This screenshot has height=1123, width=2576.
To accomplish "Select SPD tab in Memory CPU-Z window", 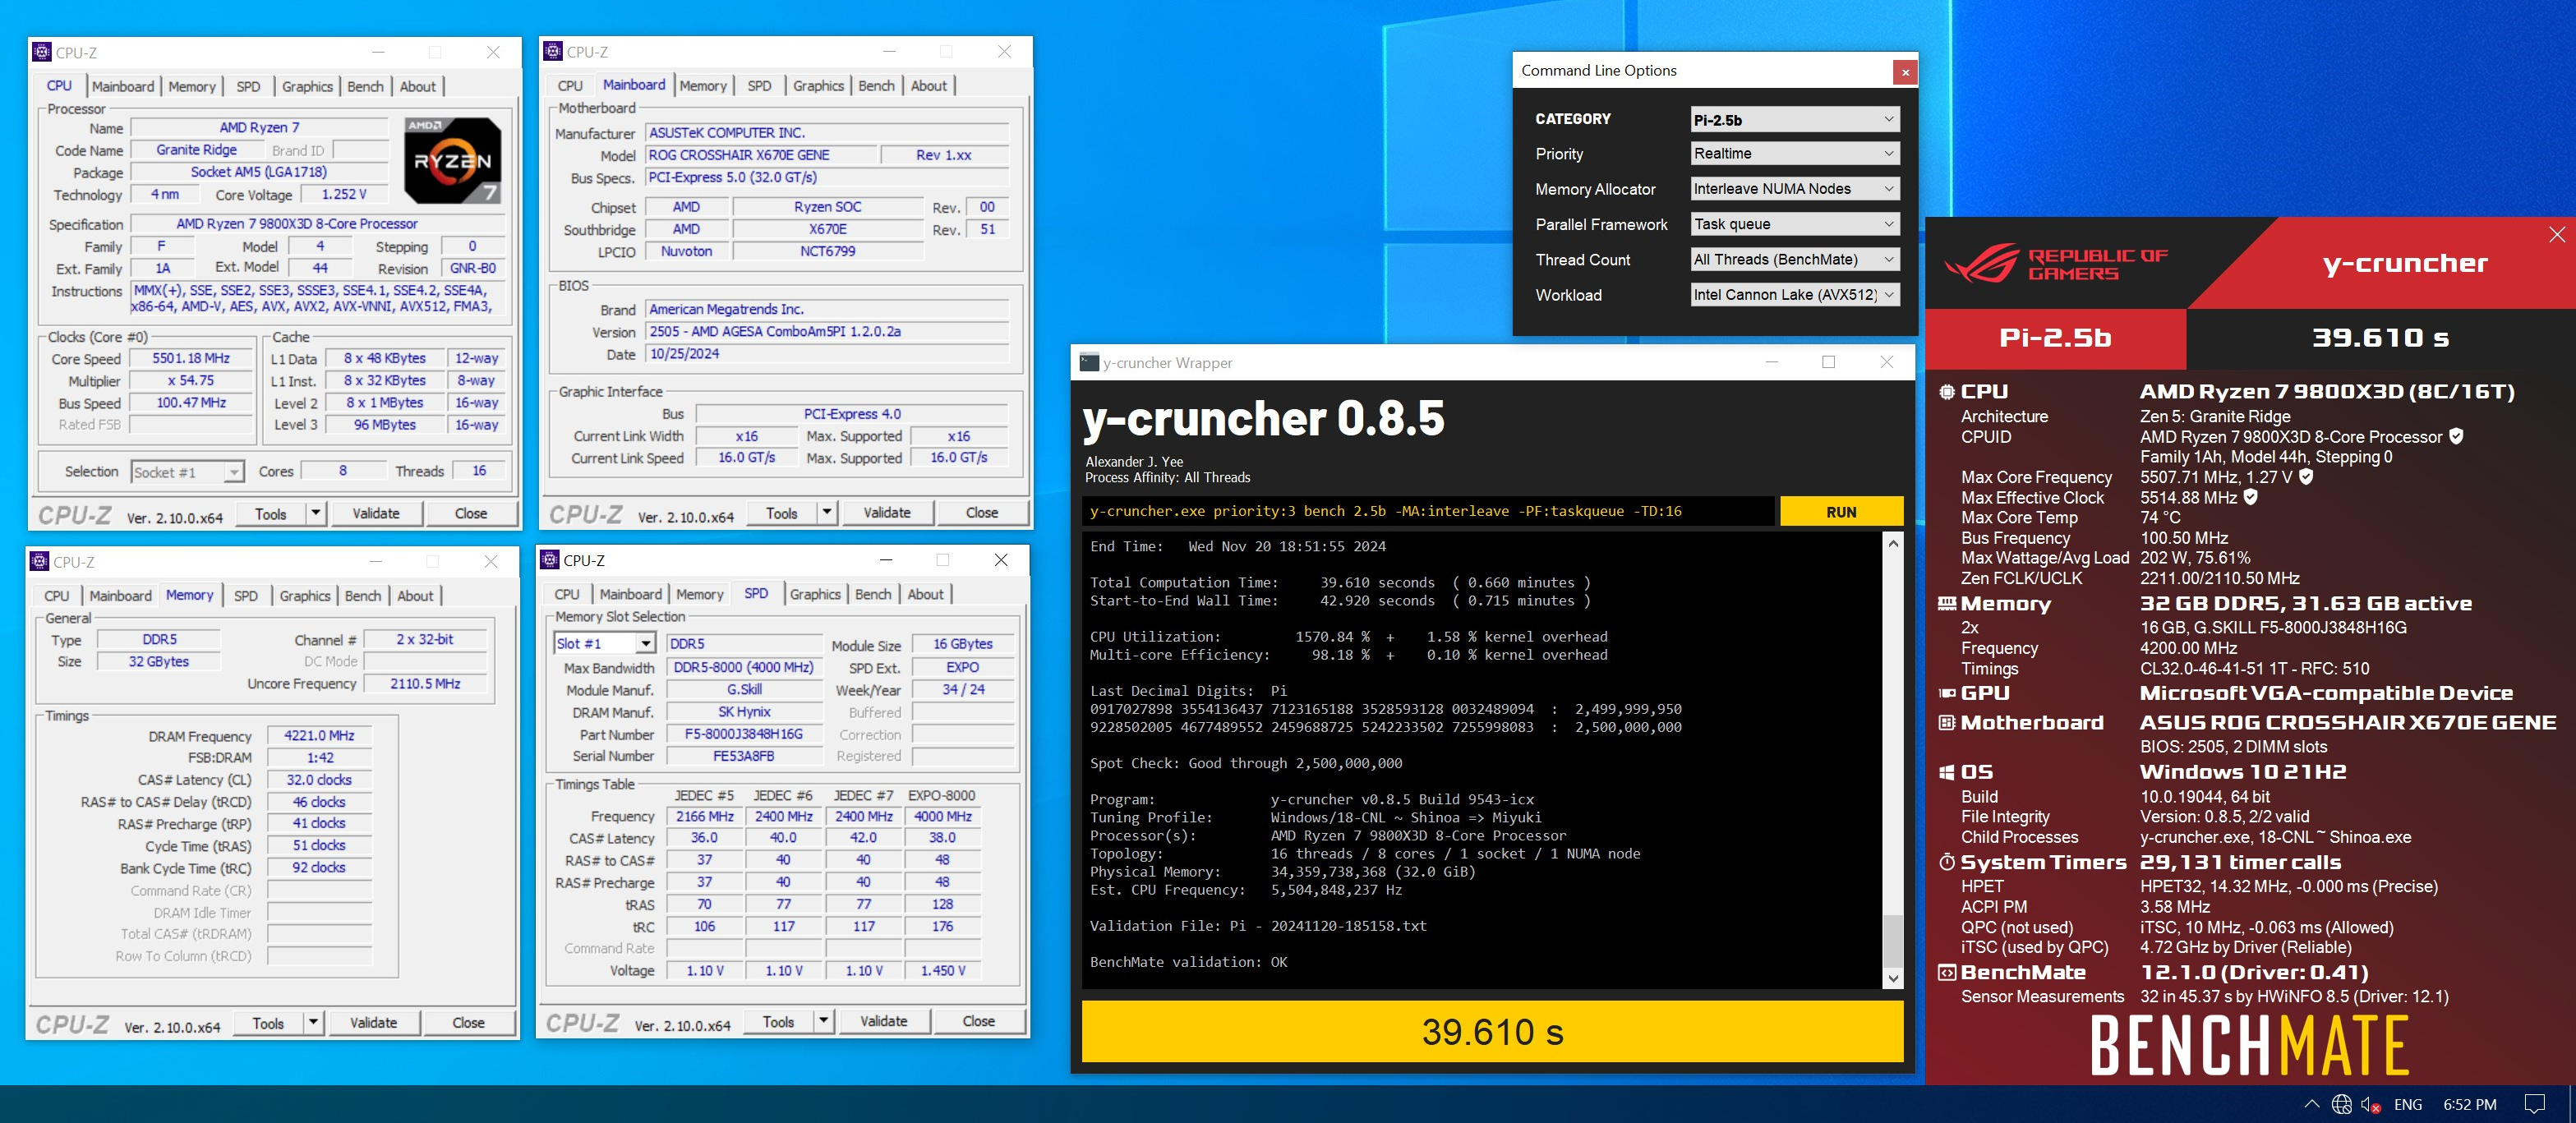I will pyautogui.click(x=246, y=595).
